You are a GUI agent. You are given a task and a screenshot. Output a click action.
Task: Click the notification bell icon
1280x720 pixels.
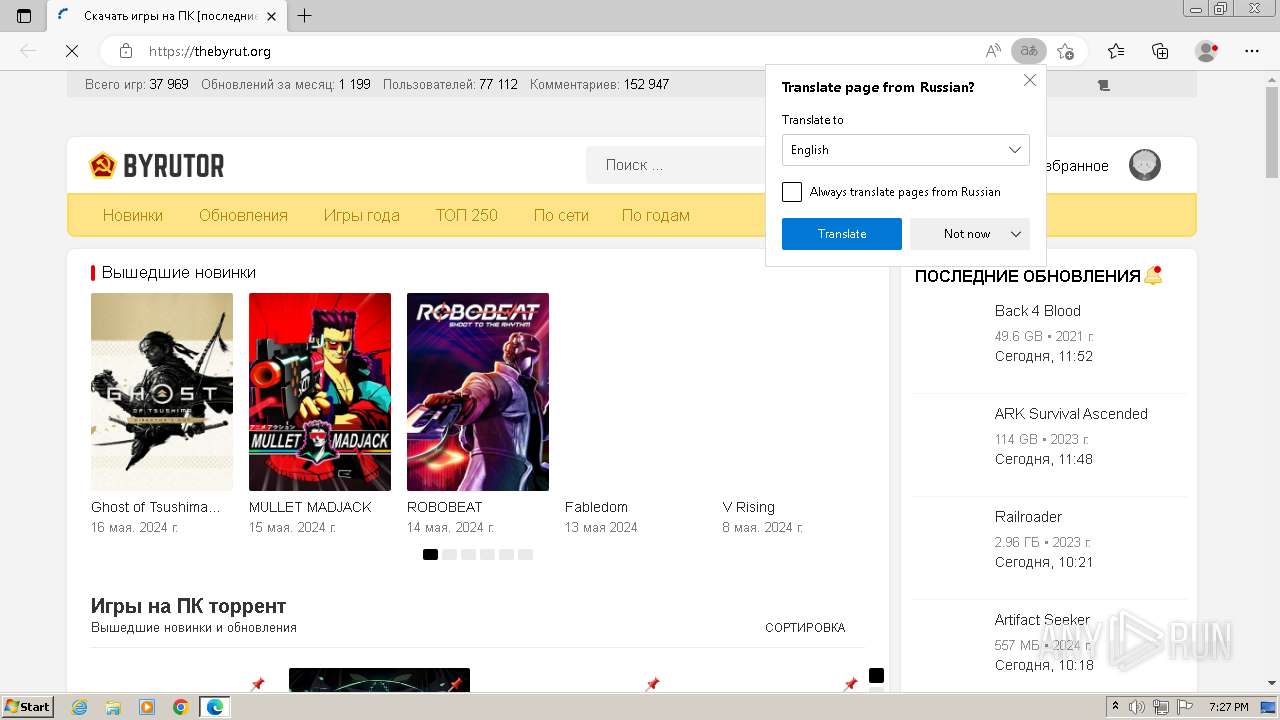click(x=1153, y=275)
